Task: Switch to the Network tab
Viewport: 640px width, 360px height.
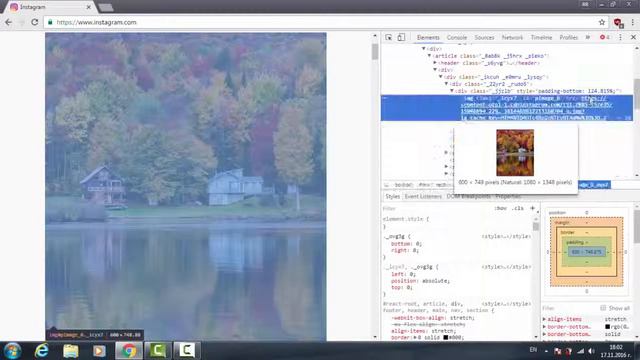Action: tap(512, 37)
